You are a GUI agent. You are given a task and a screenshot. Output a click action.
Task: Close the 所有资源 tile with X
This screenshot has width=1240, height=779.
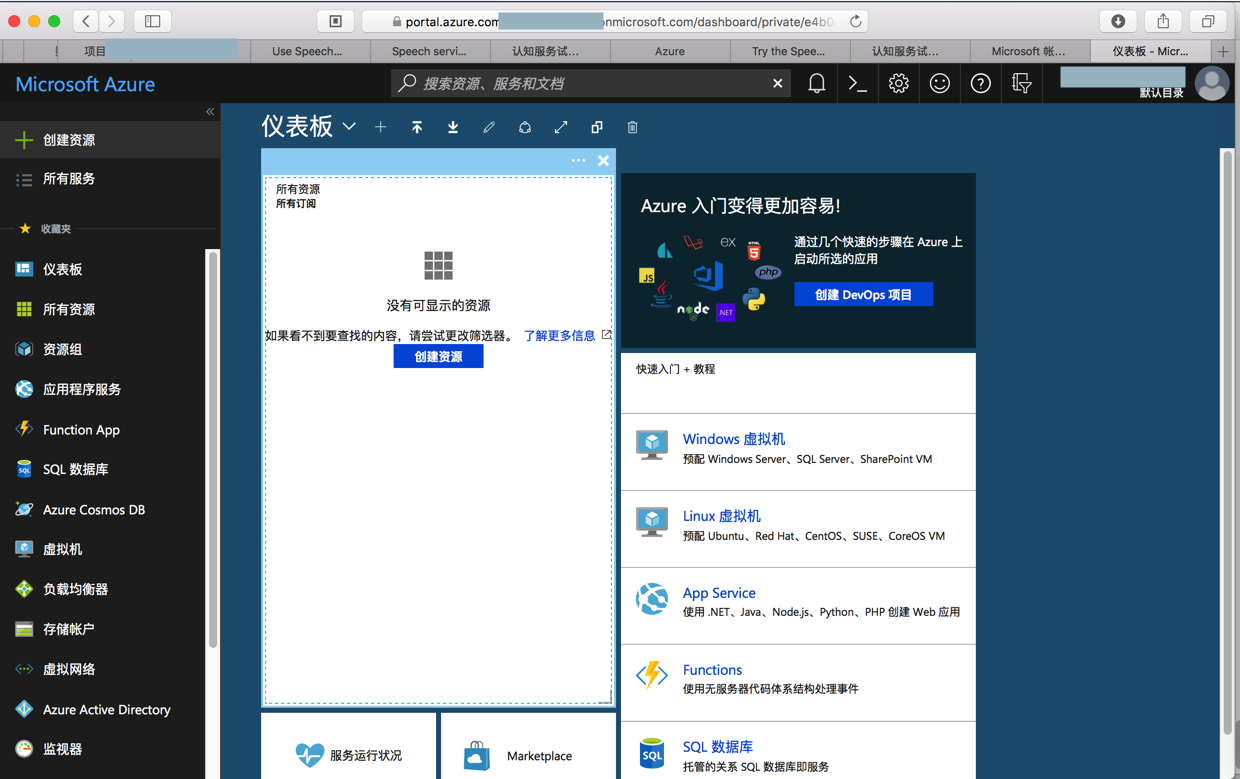click(x=603, y=160)
